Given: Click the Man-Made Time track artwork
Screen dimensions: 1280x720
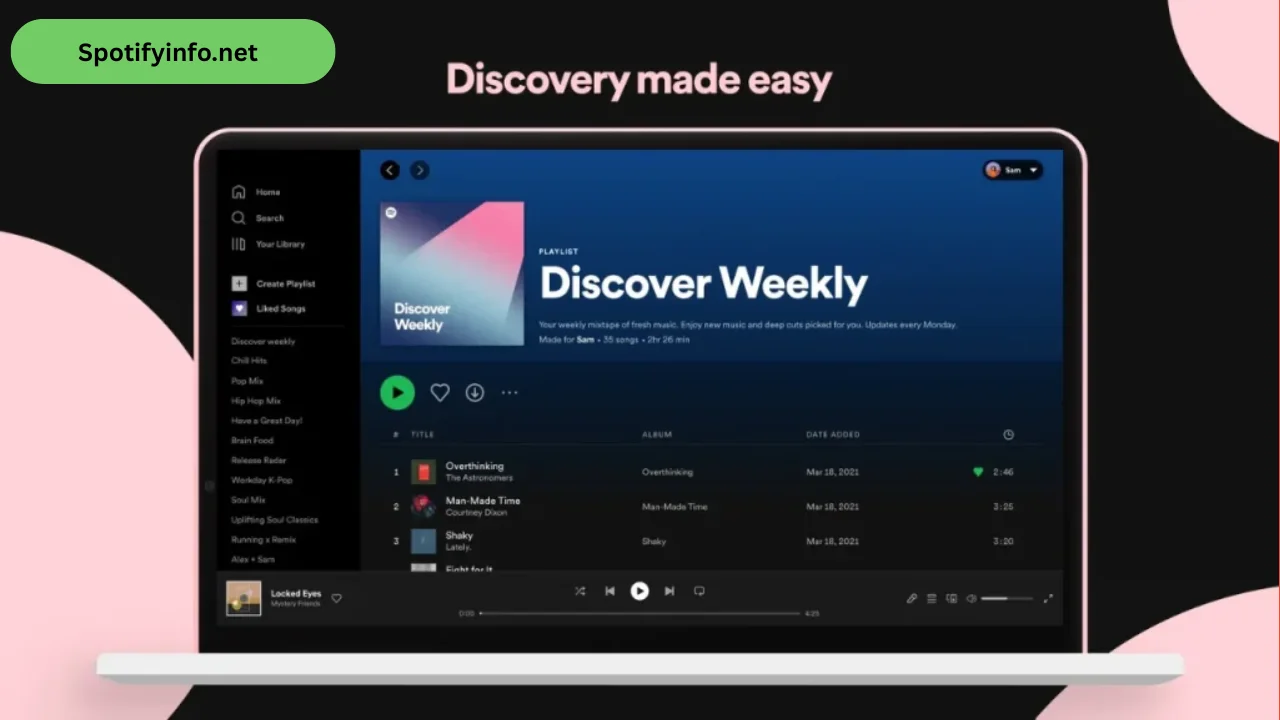Looking at the screenshot, I should 424,506.
